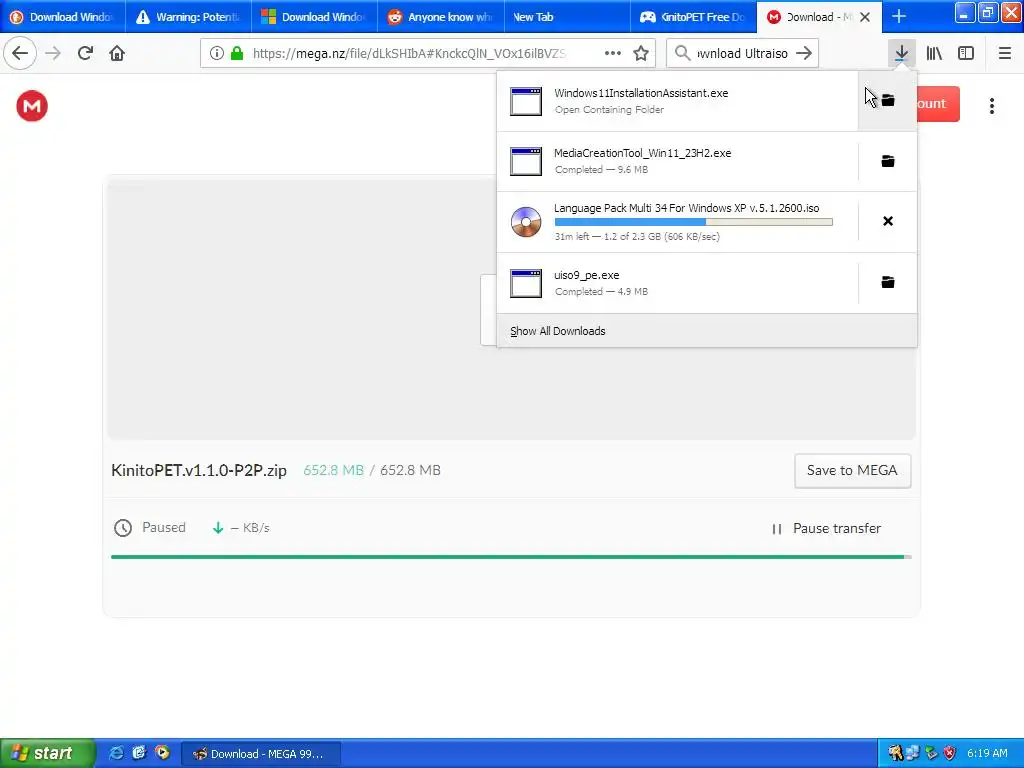Click the Download - MEGA taskbar button
This screenshot has height=768, width=1024.
(x=261, y=754)
